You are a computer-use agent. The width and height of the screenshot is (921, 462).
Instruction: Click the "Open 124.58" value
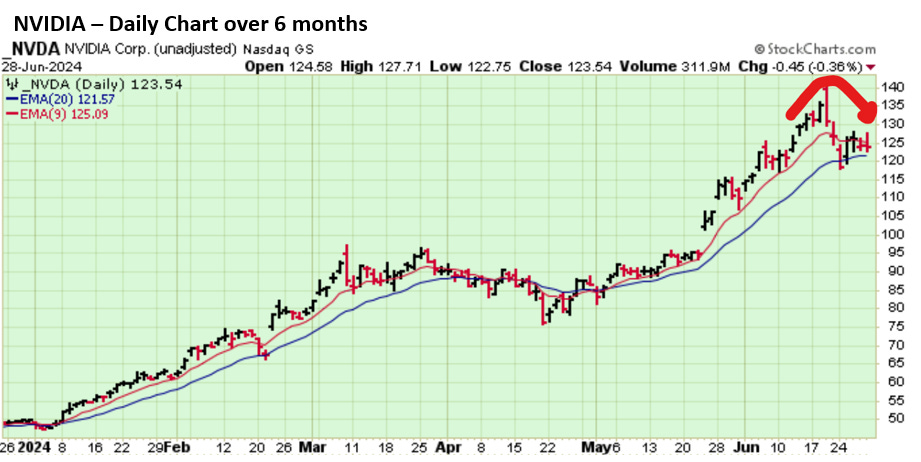coord(290,66)
